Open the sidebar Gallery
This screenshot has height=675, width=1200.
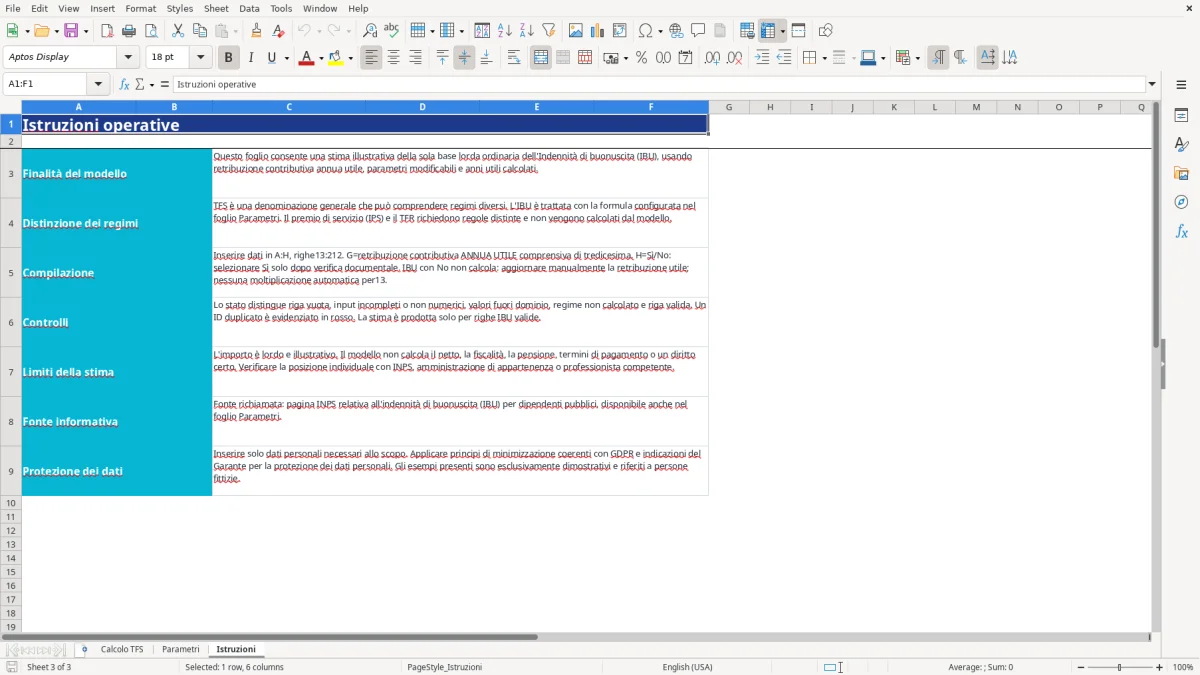click(1181, 174)
